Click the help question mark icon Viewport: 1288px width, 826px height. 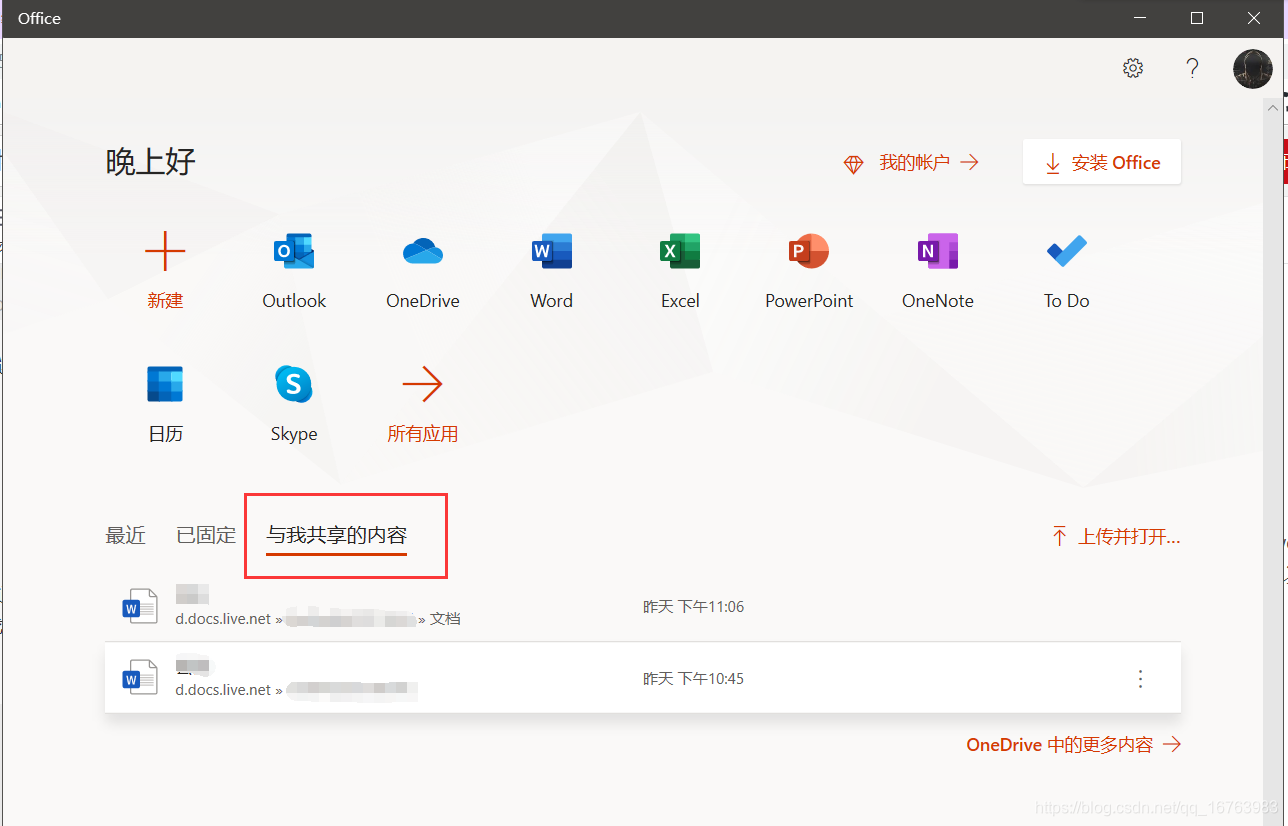coord(1192,68)
